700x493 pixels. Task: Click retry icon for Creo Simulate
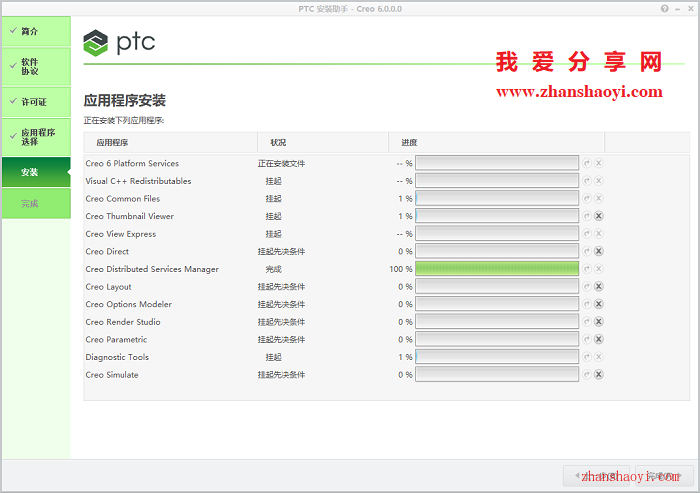(587, 375)
